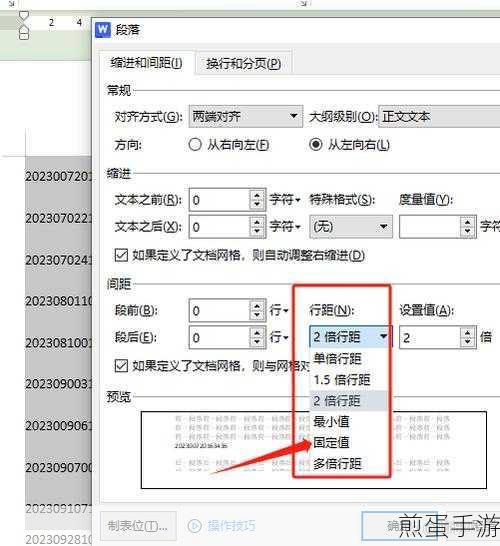Open the 换行和分页 tab

click(243, 64)
